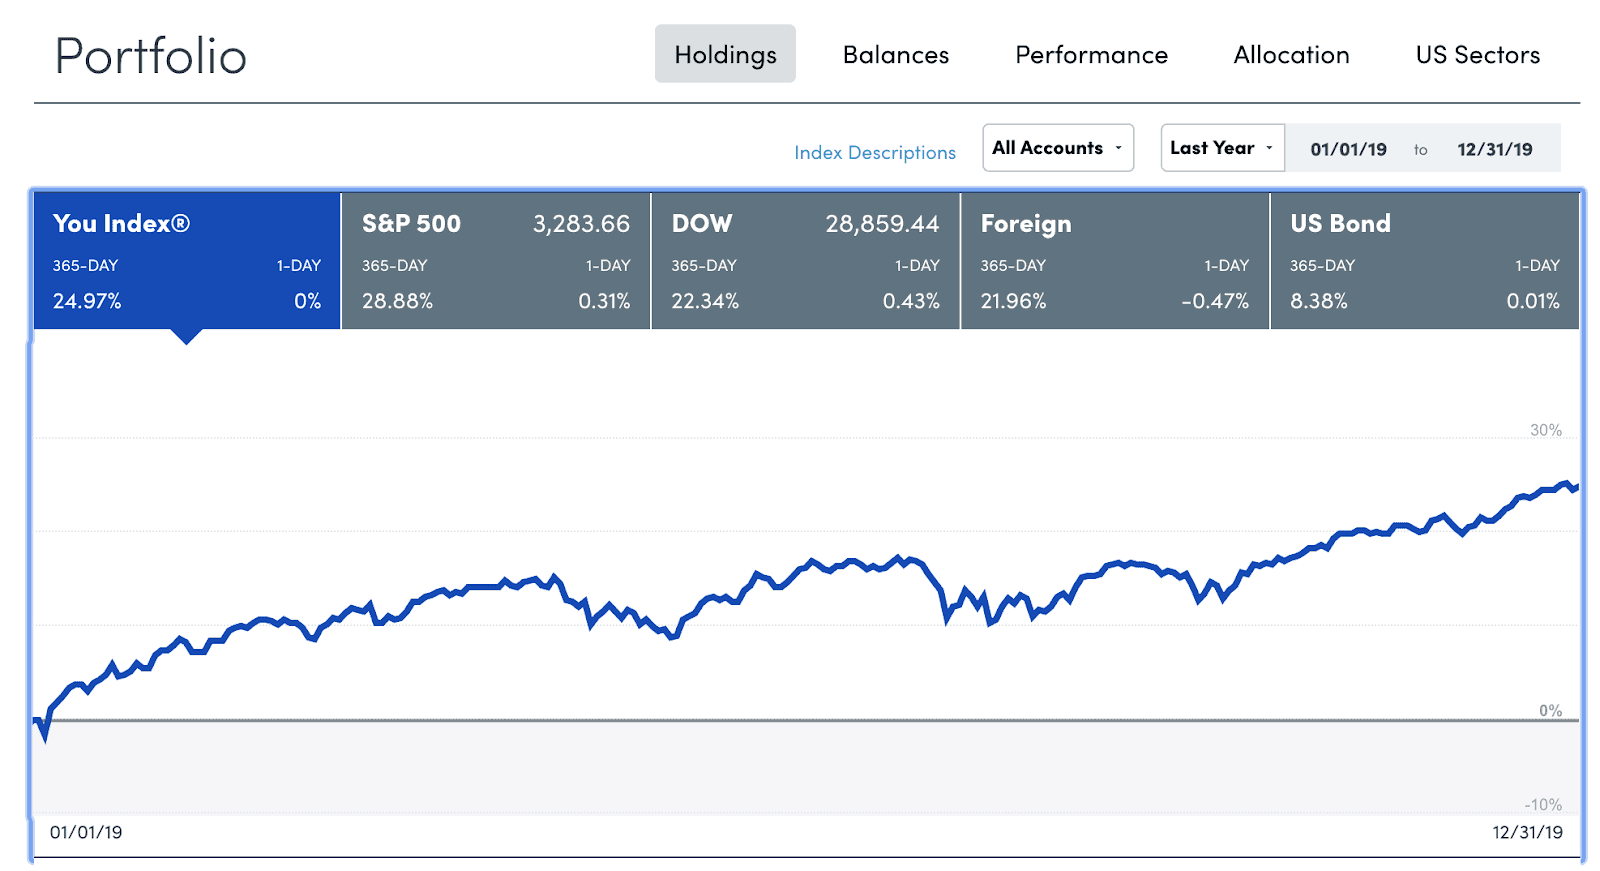
Task: Click the DOW 1-day 0.43% value
Action: 911,301
